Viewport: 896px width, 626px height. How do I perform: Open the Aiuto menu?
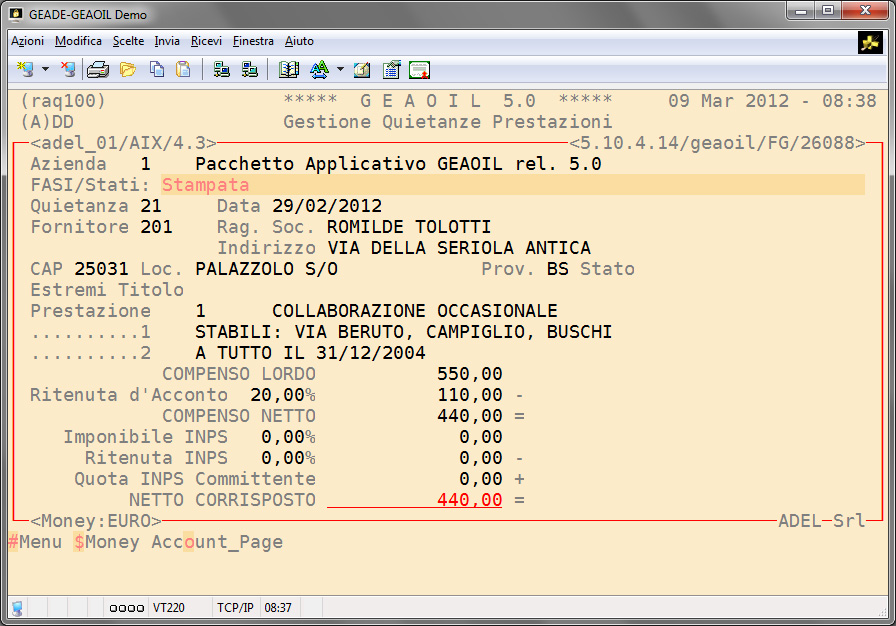point(299,41)
